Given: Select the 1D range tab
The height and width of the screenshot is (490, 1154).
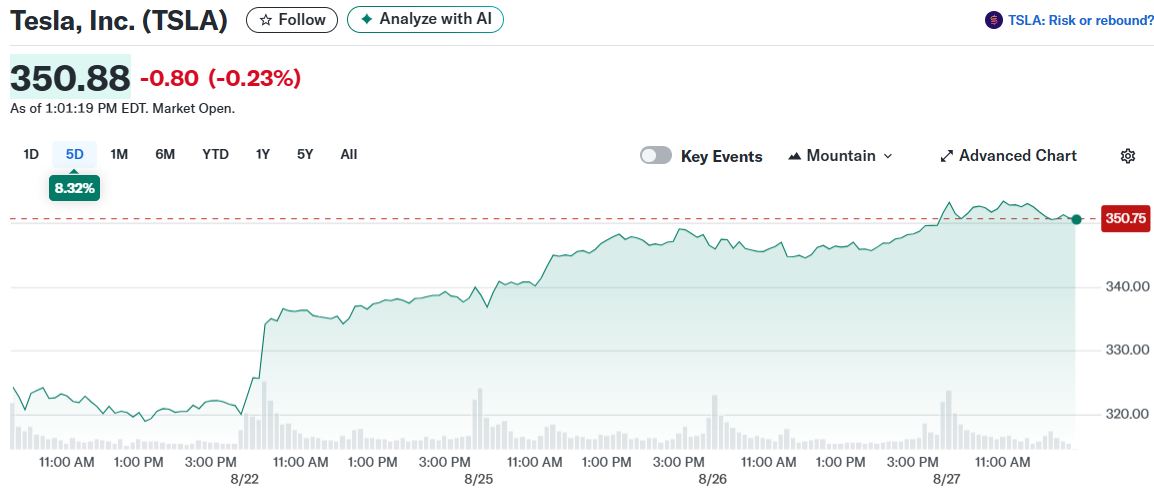Looking at the screenshot, I should [31, 155].
